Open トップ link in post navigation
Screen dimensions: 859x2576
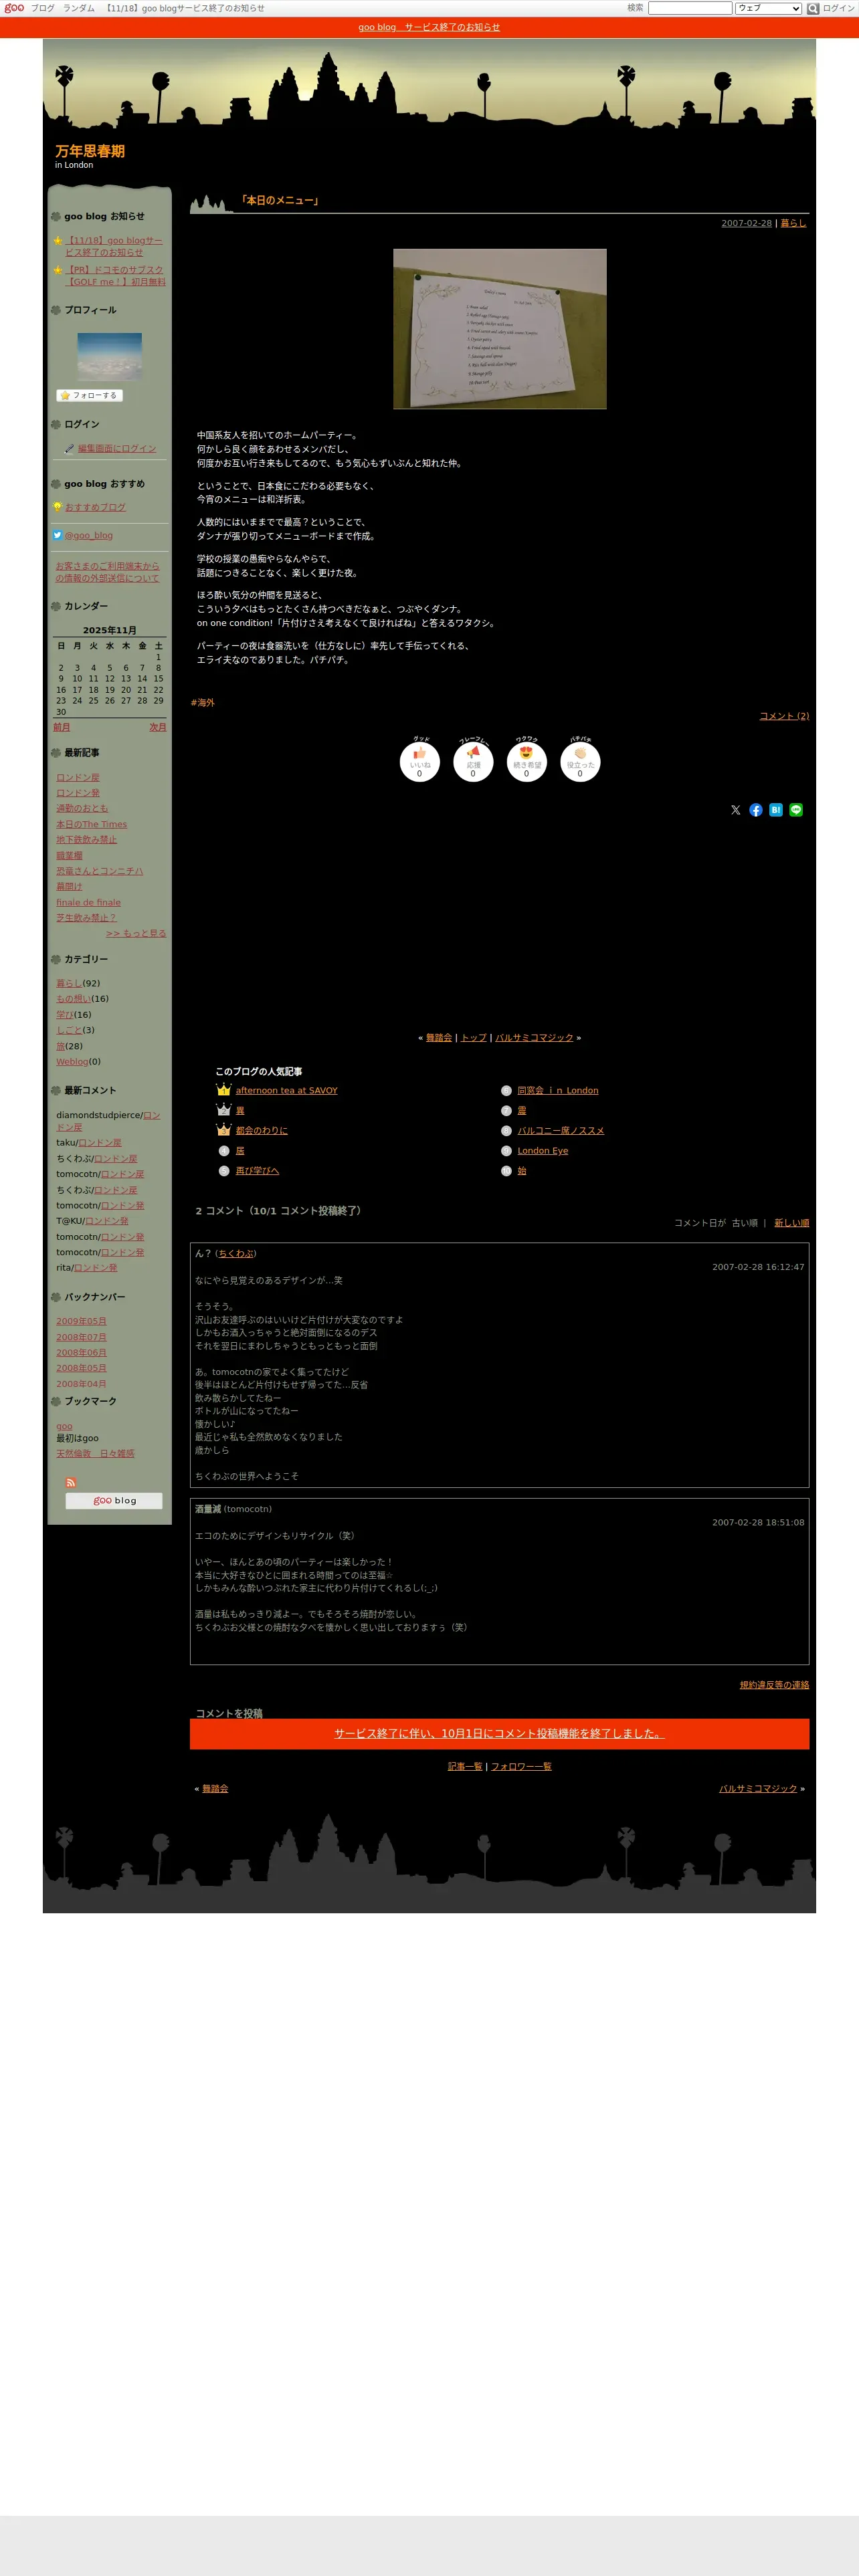click(473, 1038)
